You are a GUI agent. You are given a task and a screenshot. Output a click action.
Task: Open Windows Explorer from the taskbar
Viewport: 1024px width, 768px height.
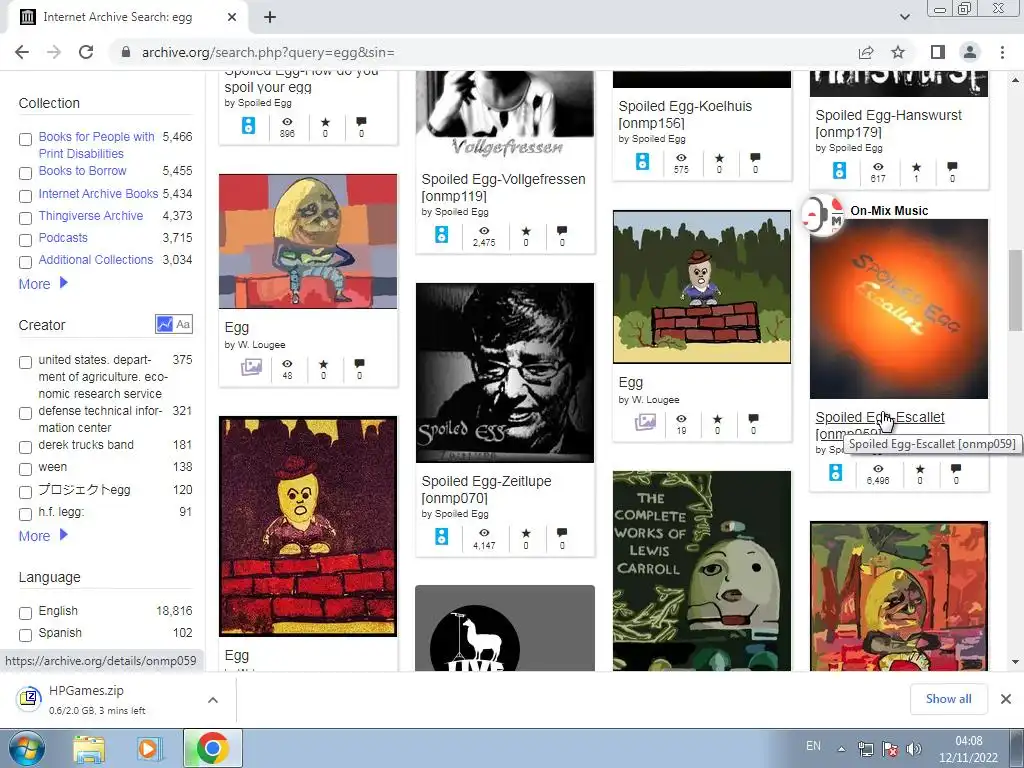[89, 748]
